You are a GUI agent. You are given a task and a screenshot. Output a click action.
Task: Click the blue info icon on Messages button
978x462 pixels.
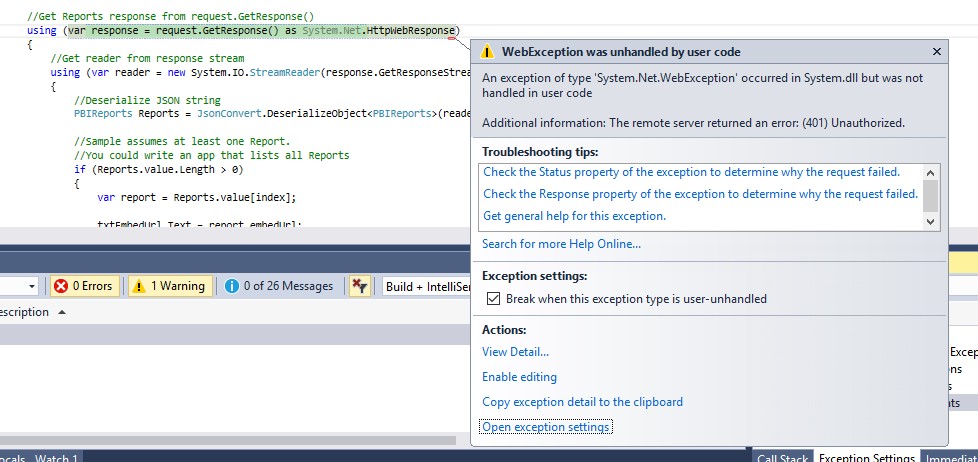pyautogui.click(x=231, y=286)
